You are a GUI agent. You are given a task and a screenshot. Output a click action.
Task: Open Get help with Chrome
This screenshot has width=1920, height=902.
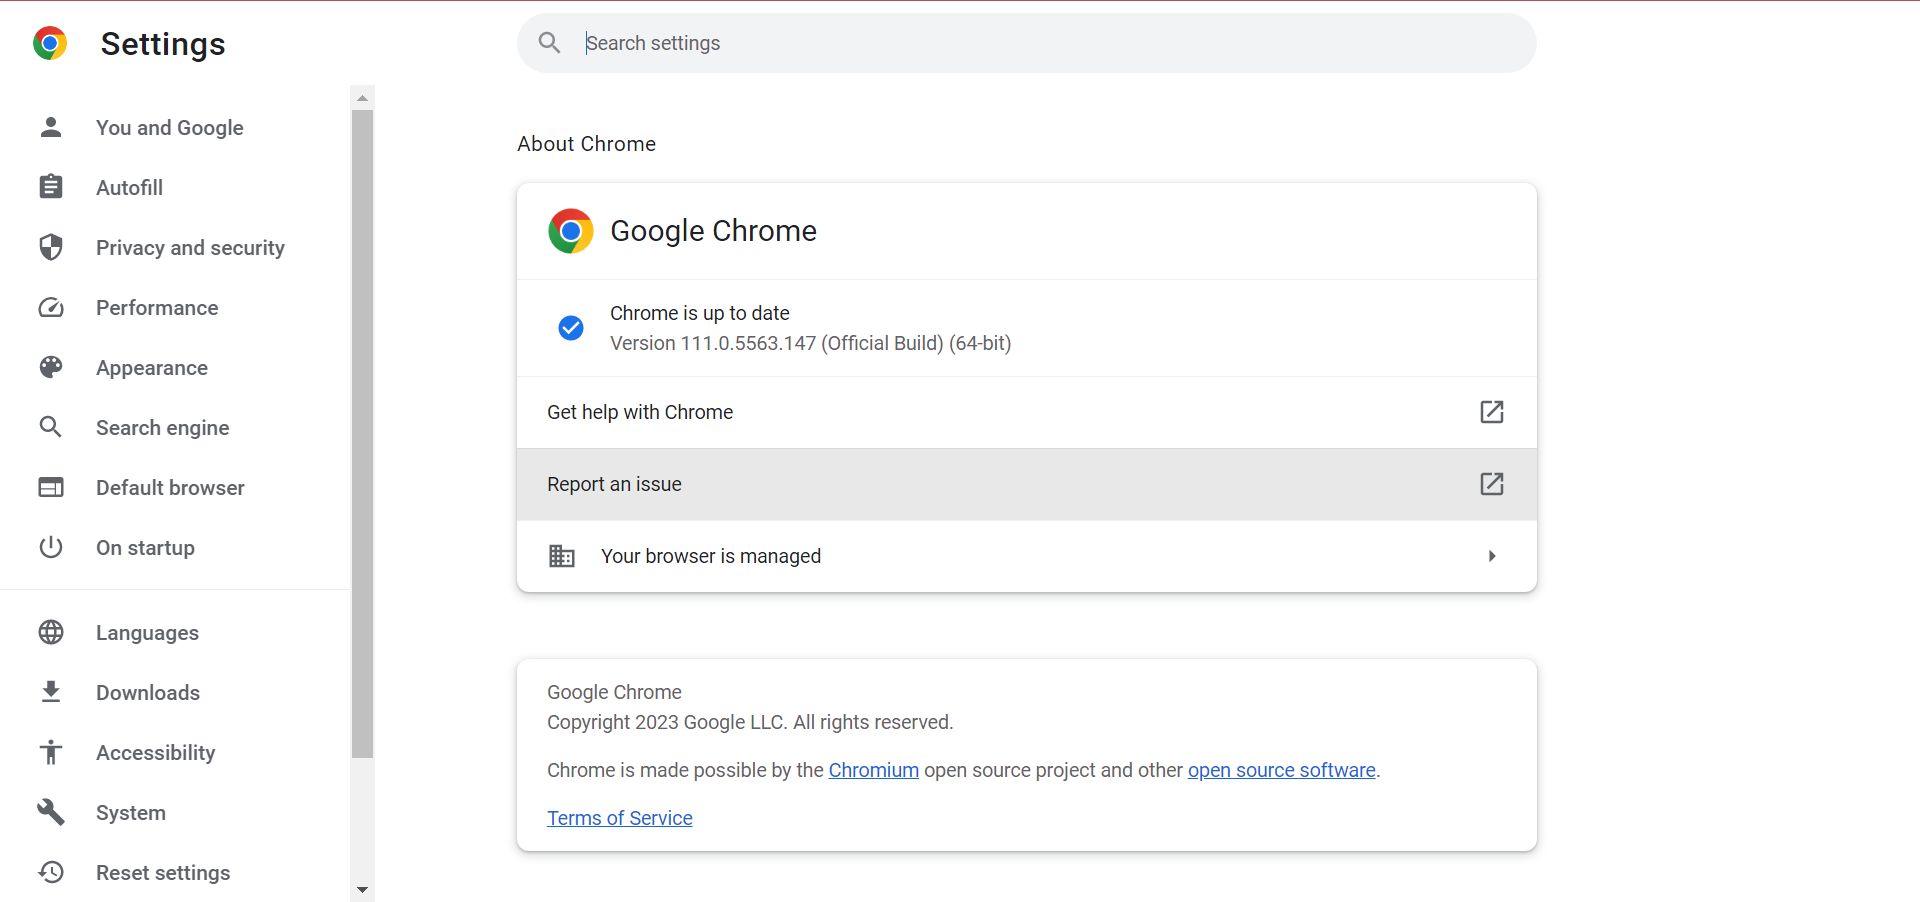pos(1027,412)
